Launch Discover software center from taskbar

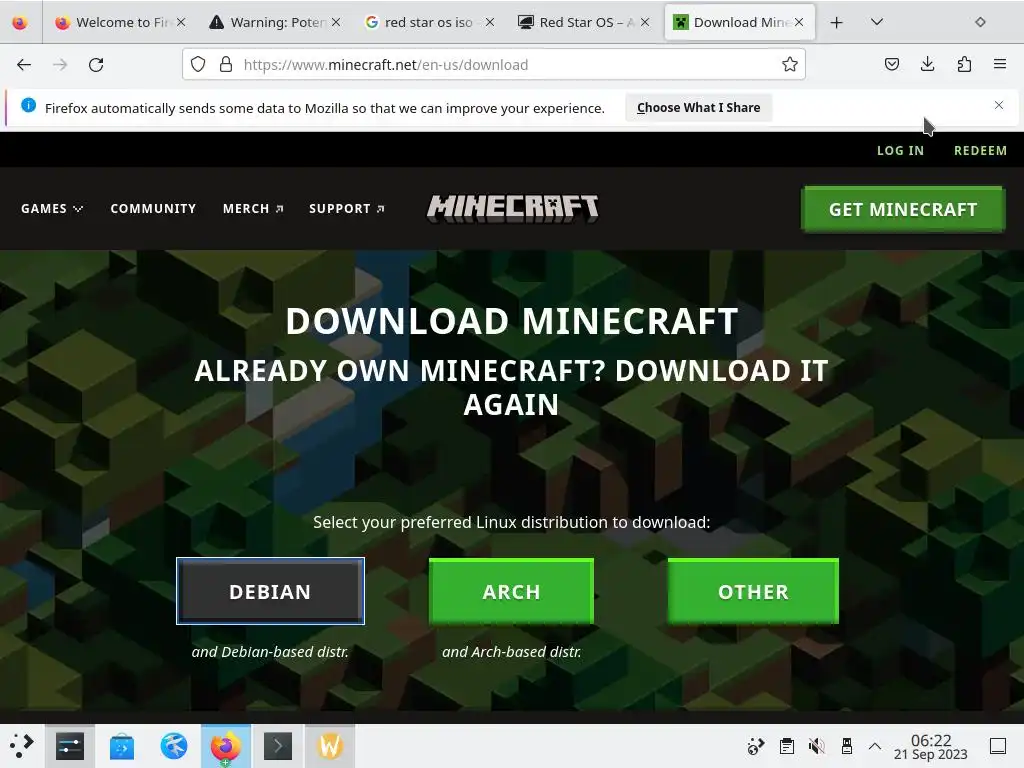click(122, 746)
